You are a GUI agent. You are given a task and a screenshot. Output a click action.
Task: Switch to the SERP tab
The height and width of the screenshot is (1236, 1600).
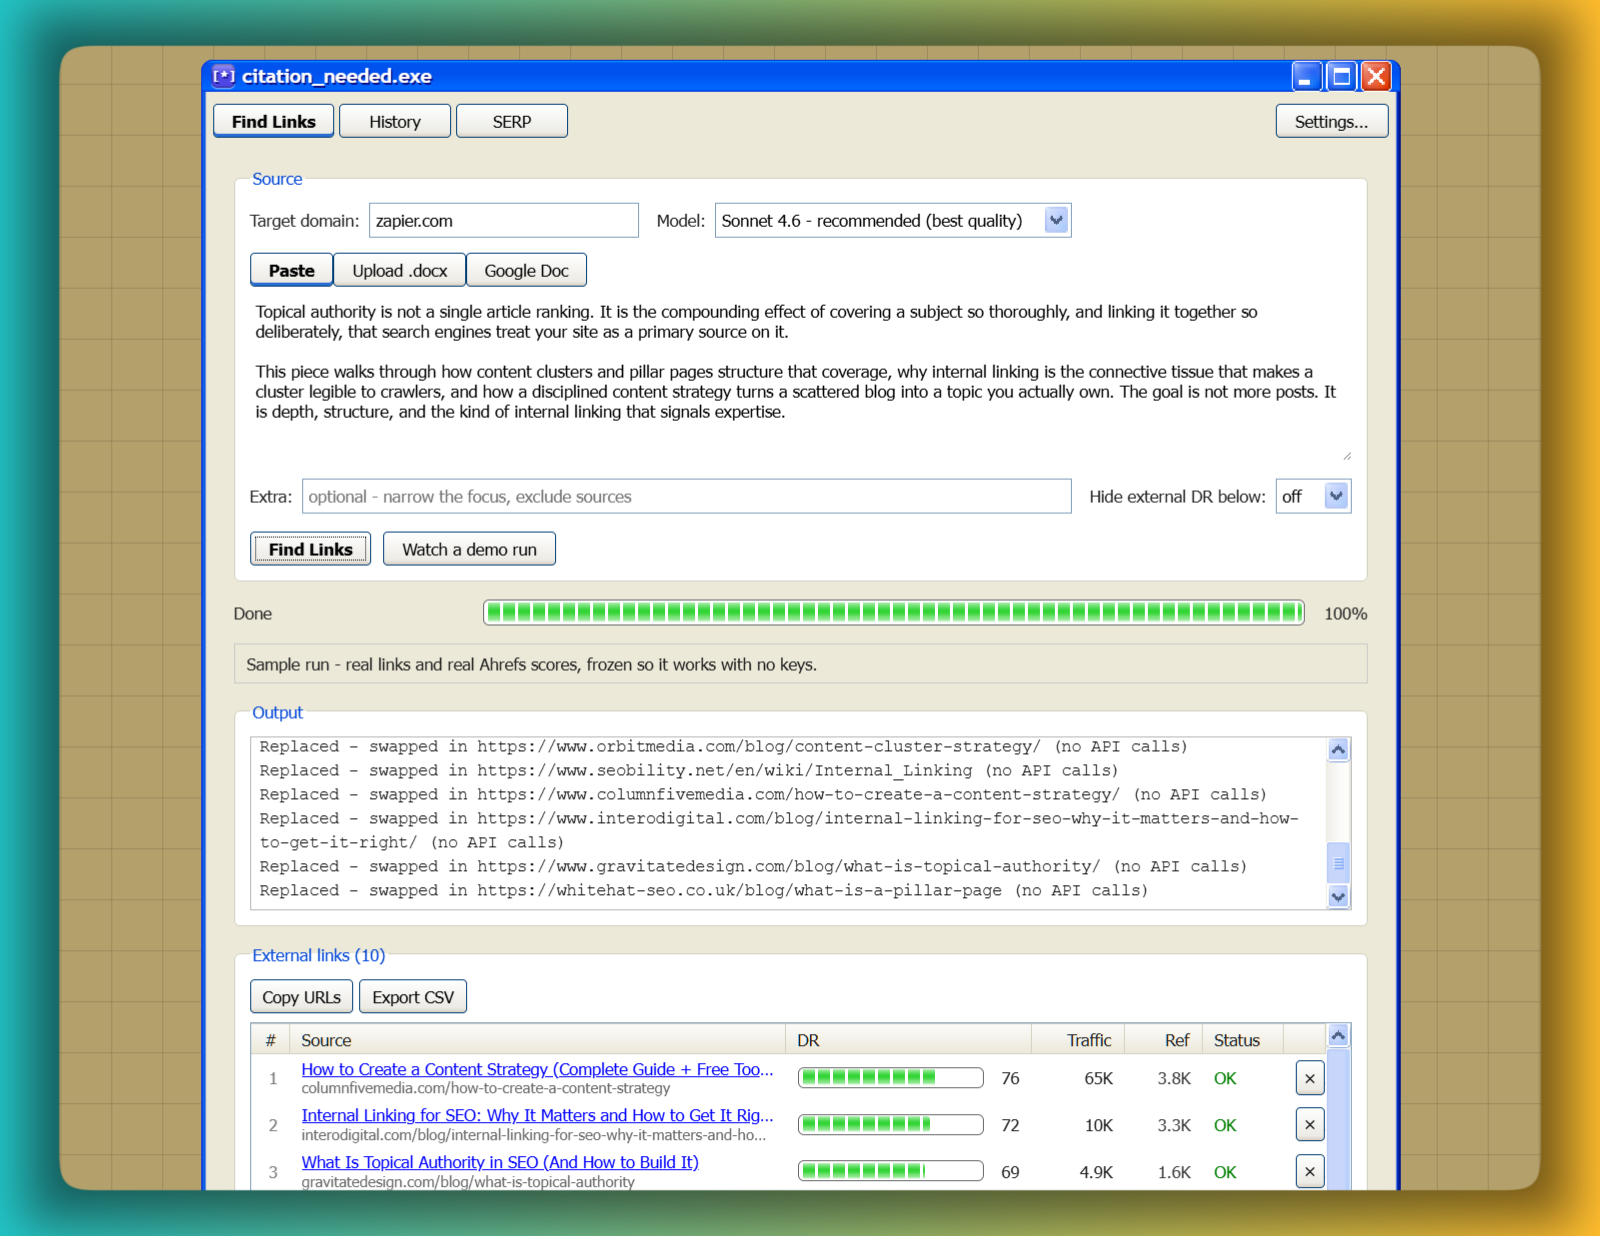[512, 121]
